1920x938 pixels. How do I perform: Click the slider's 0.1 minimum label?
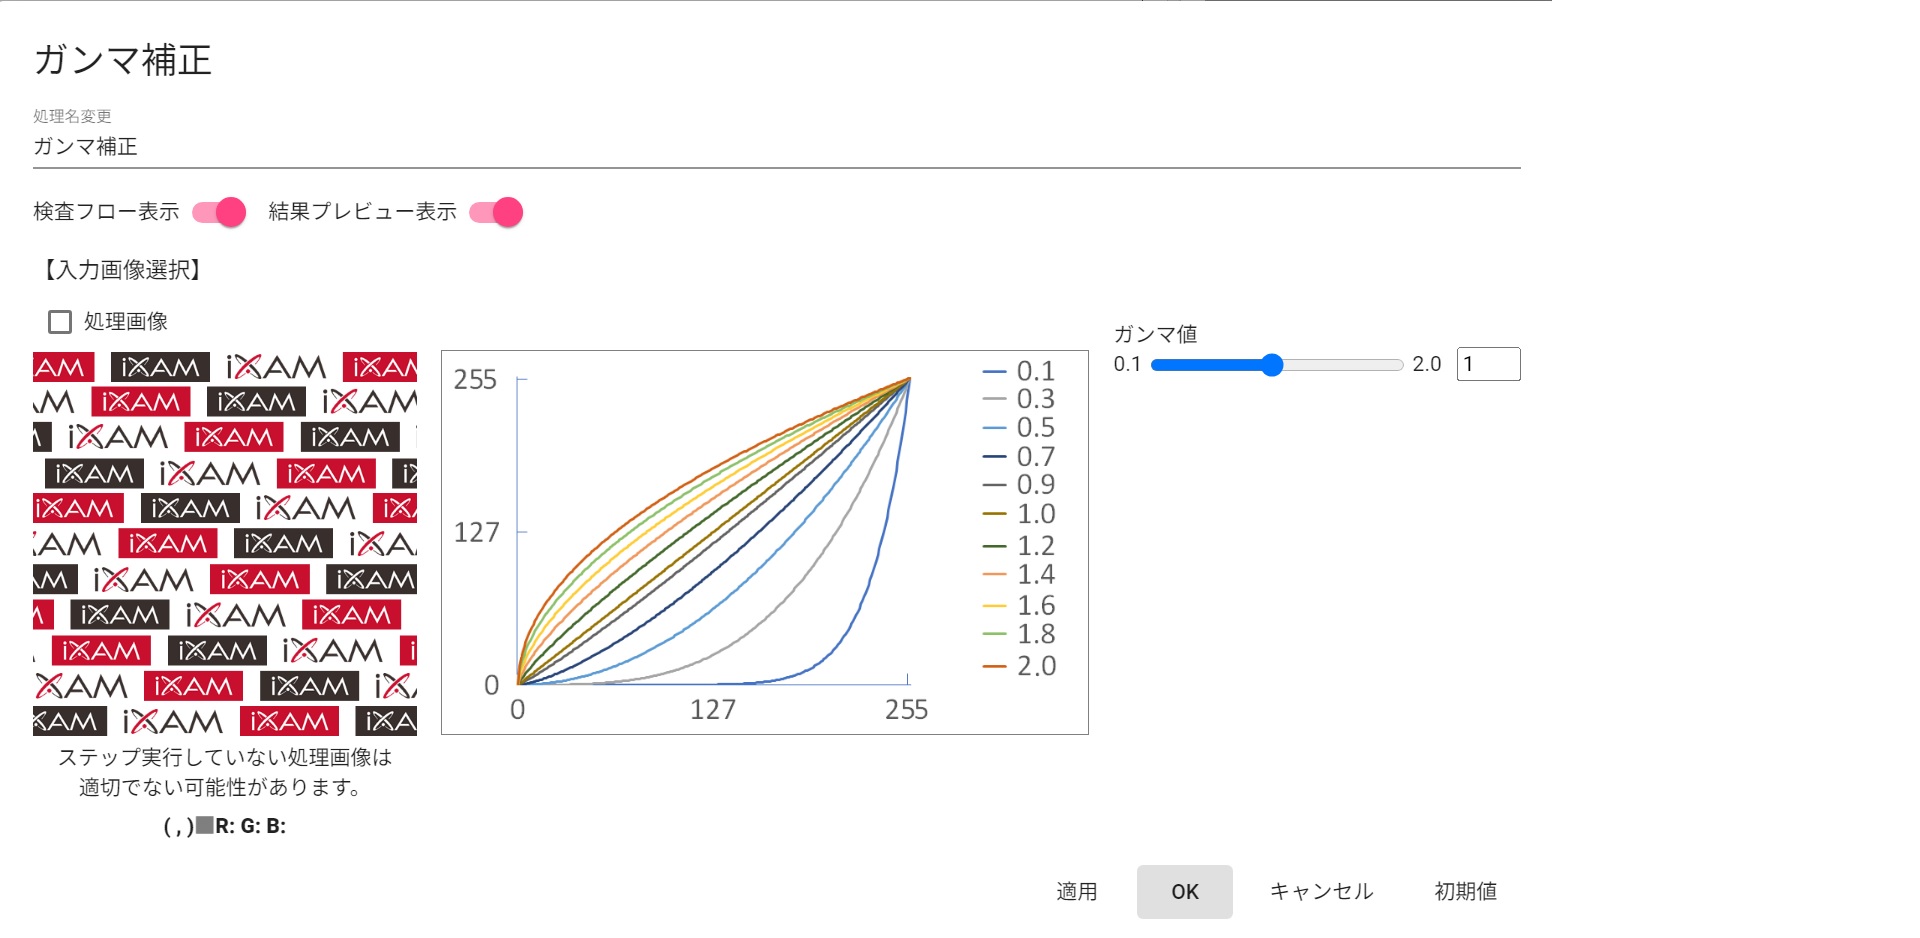(1127, 364)
